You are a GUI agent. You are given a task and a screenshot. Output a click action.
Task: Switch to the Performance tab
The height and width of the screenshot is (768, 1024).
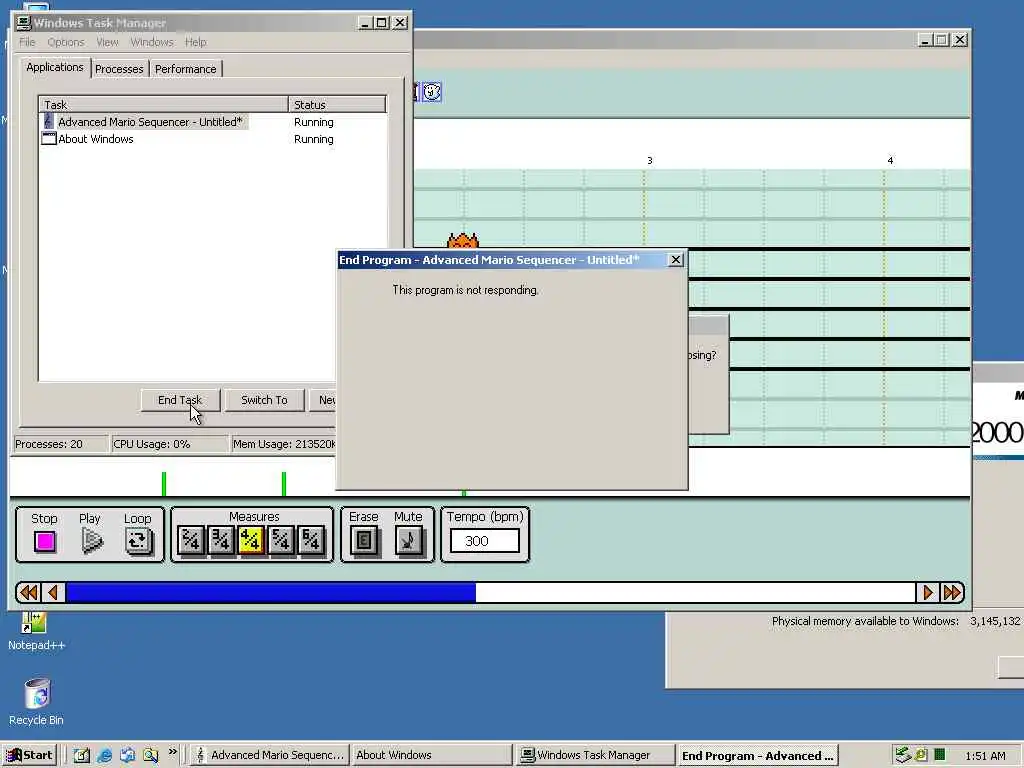[185, 69]
